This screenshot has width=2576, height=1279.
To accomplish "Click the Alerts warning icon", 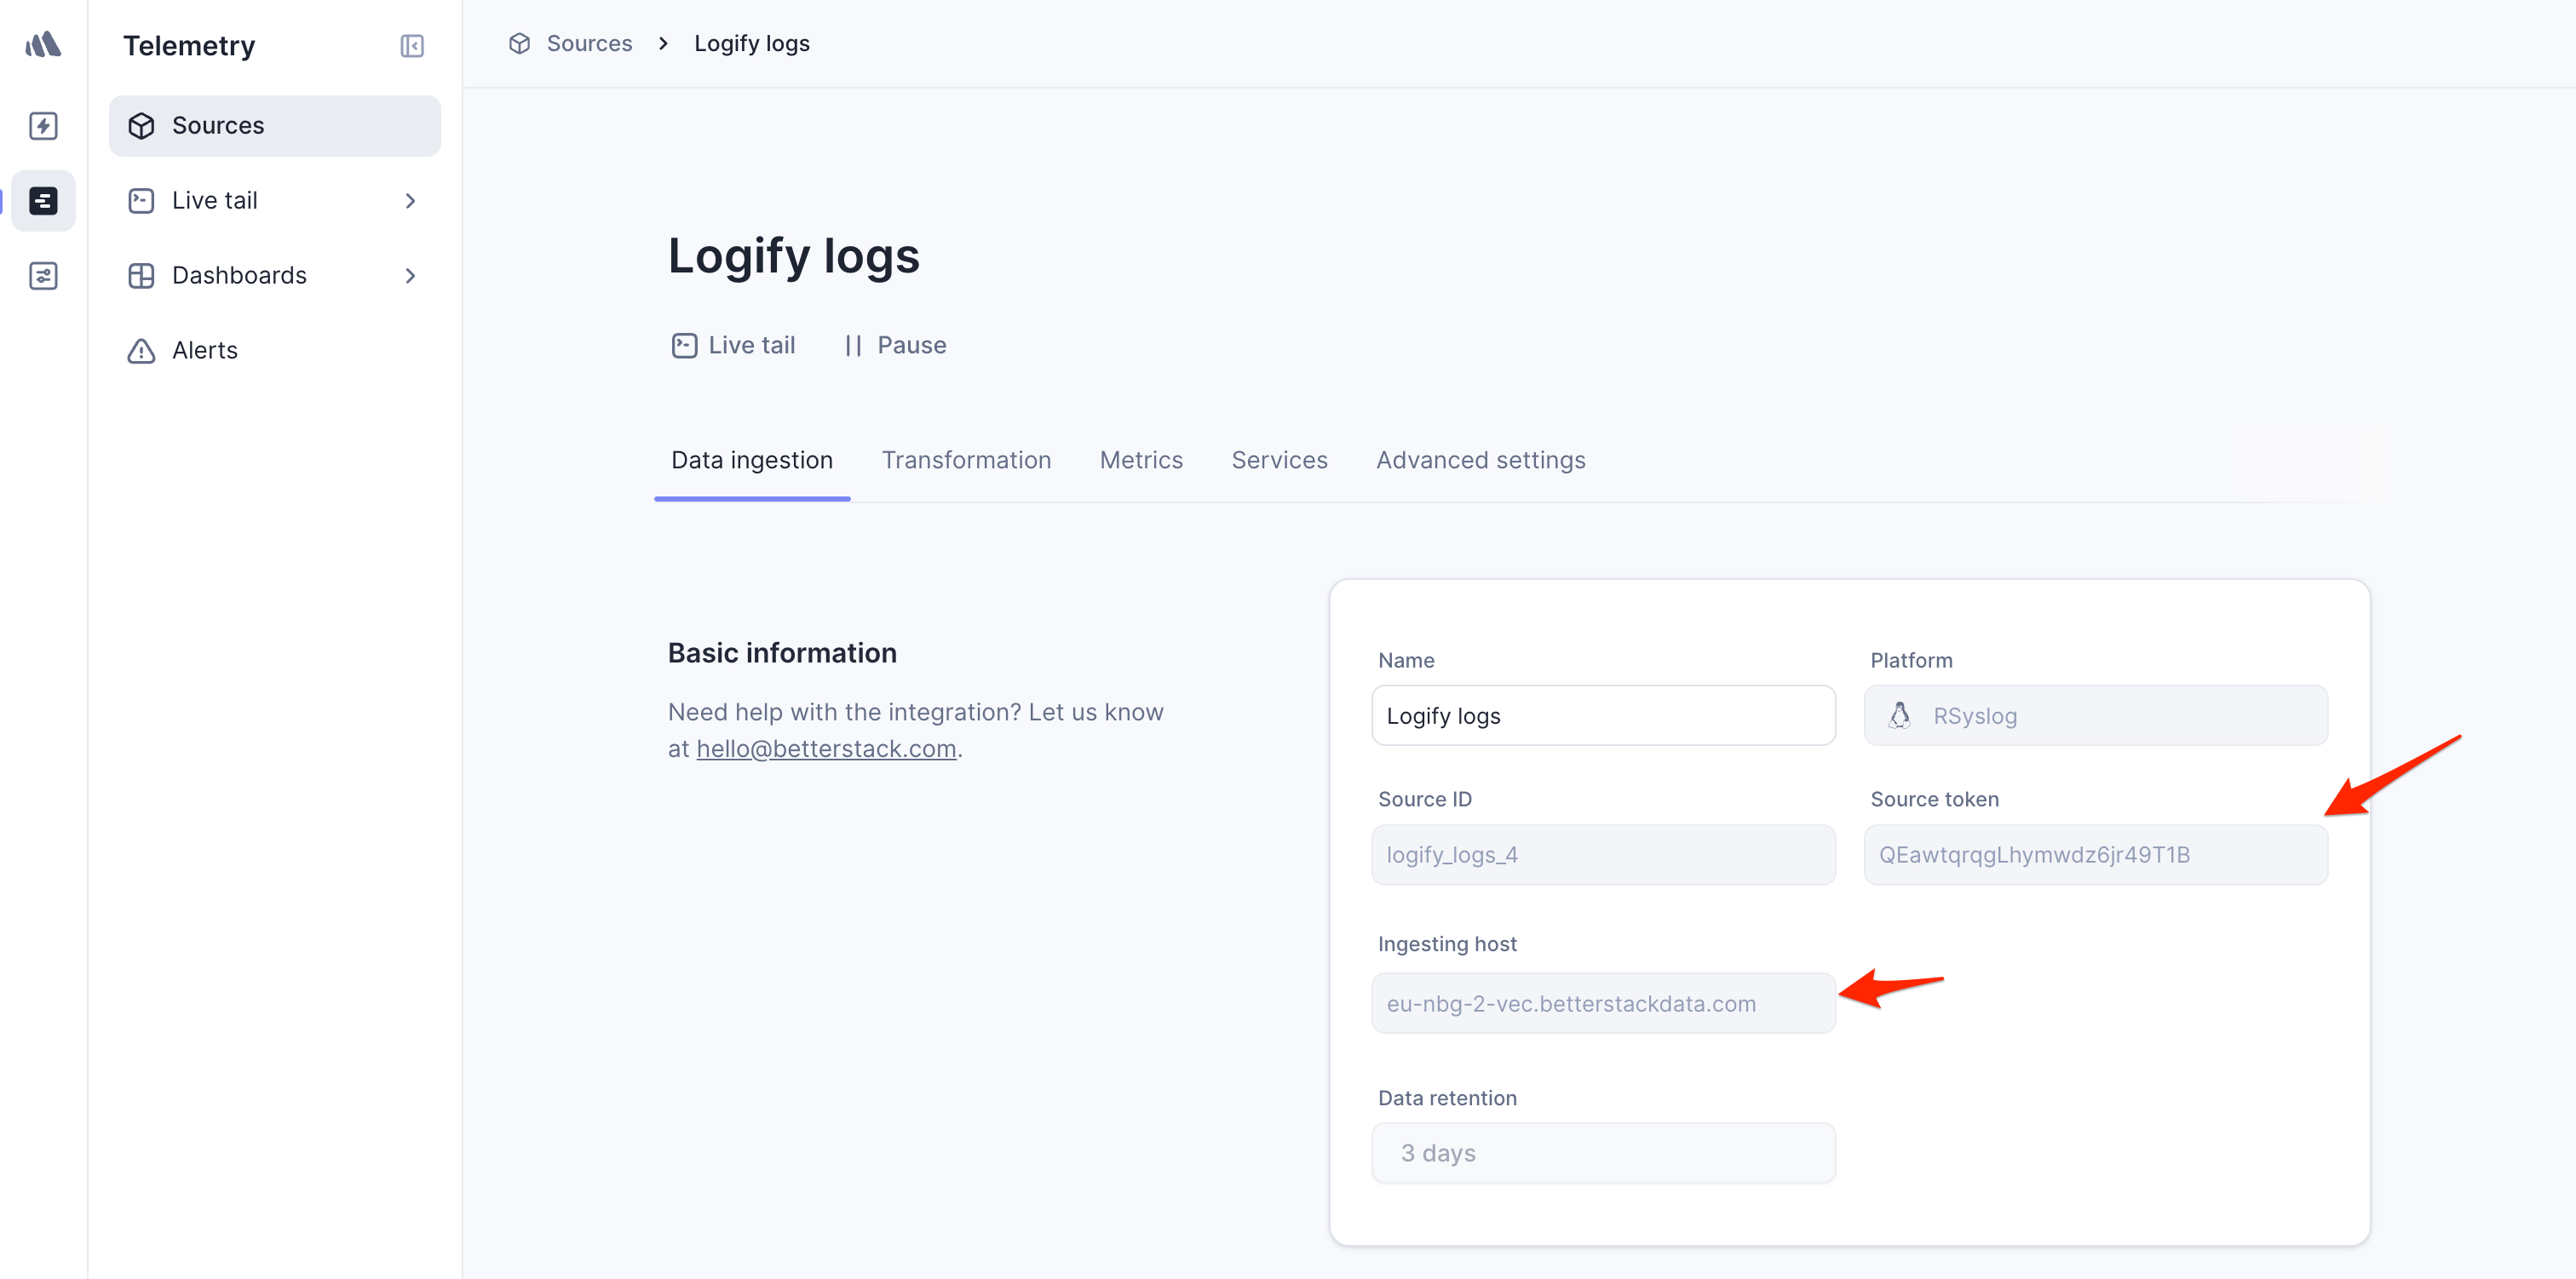I will click(x=140, y=351).
